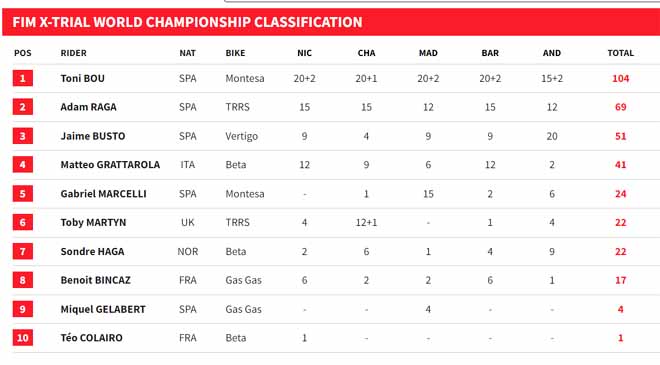This screenshot has height=365, width=660.
Task: Select the MAD round column header
Action: (x=428, y=53)
